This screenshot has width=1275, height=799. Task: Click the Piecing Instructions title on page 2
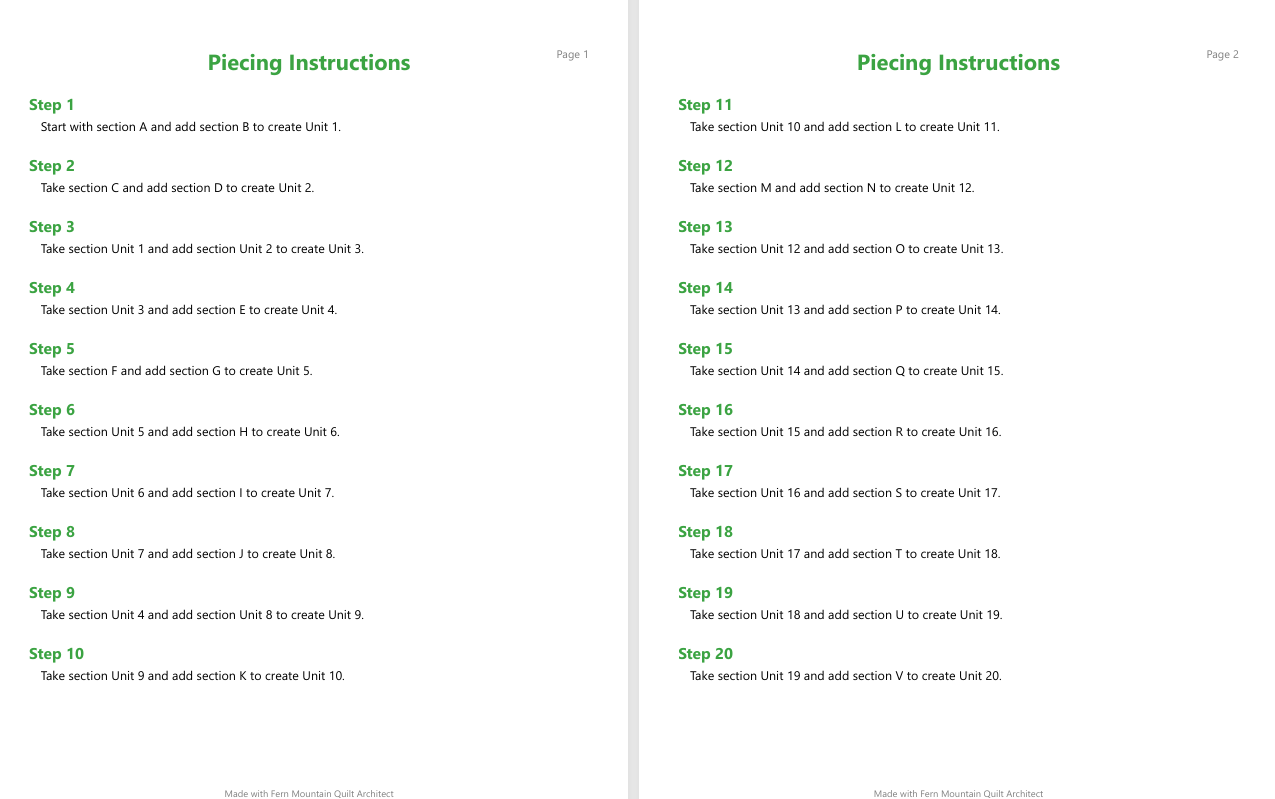click(958, 63)
